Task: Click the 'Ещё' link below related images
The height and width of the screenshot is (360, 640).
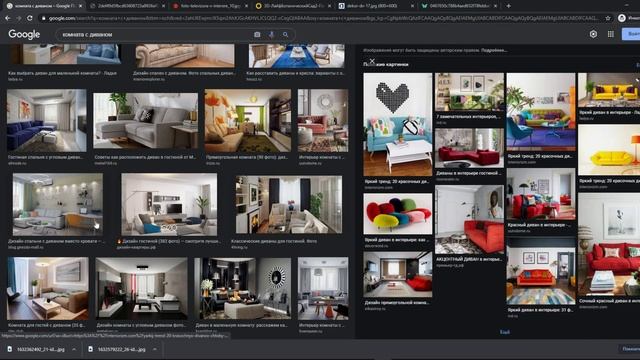Action: pos(505,332)
